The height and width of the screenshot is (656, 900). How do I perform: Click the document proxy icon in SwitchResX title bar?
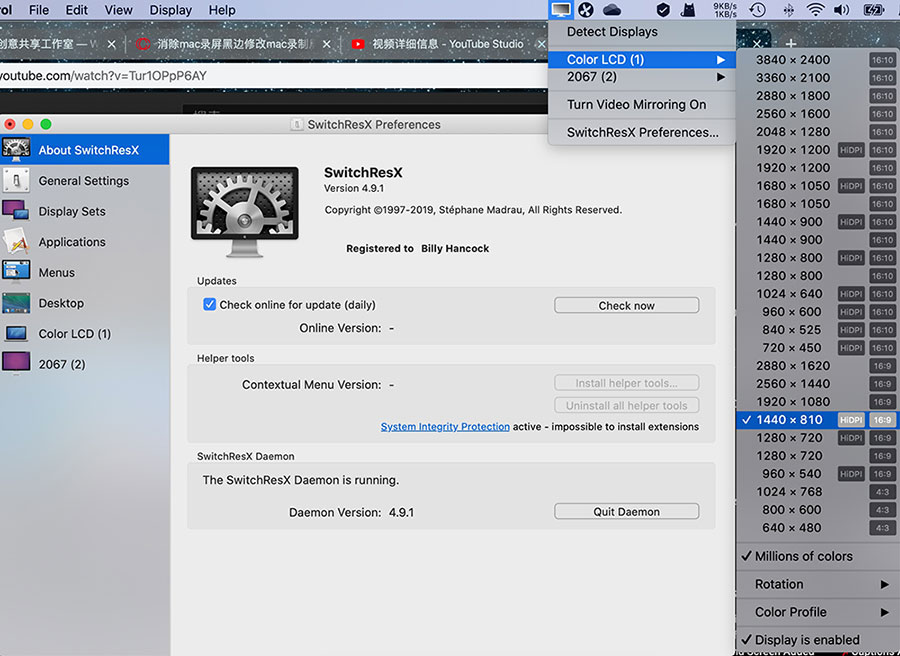[x=297, y=125]
